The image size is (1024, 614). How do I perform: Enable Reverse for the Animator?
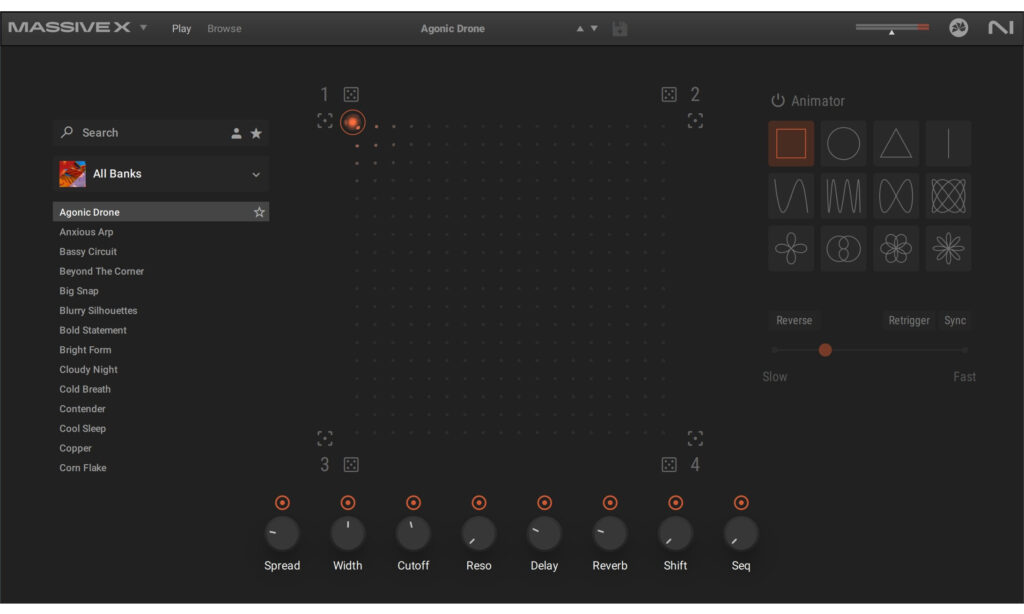click(794, 320)
